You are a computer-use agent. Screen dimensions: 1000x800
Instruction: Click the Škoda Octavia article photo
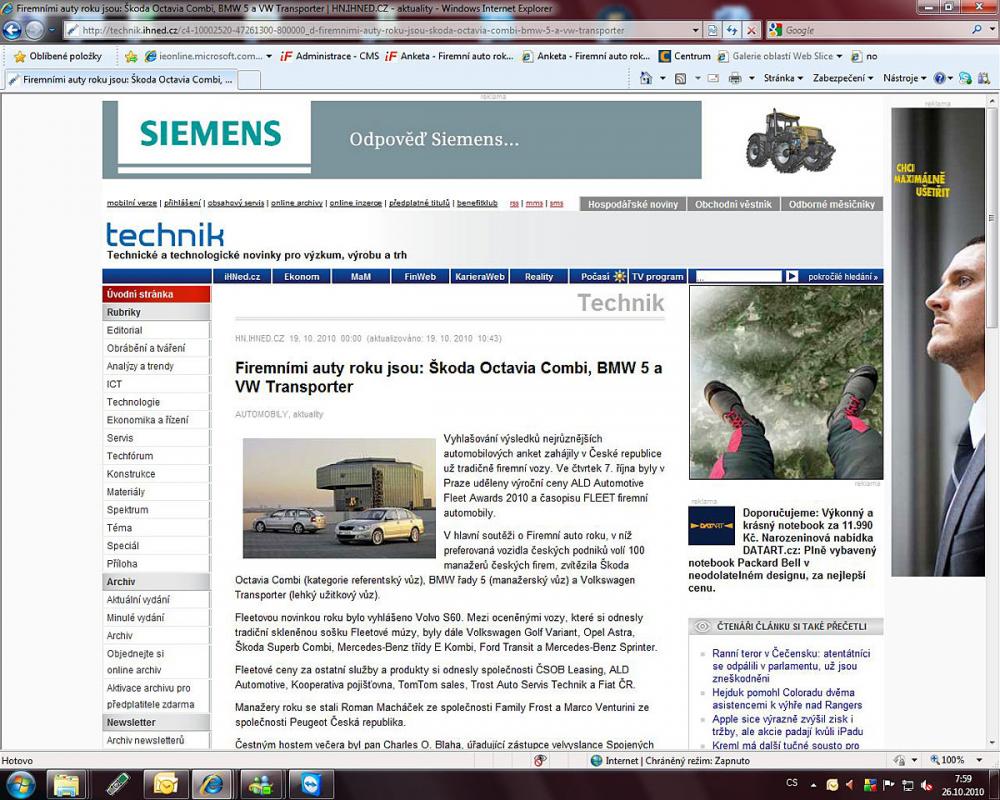(339, 498)
